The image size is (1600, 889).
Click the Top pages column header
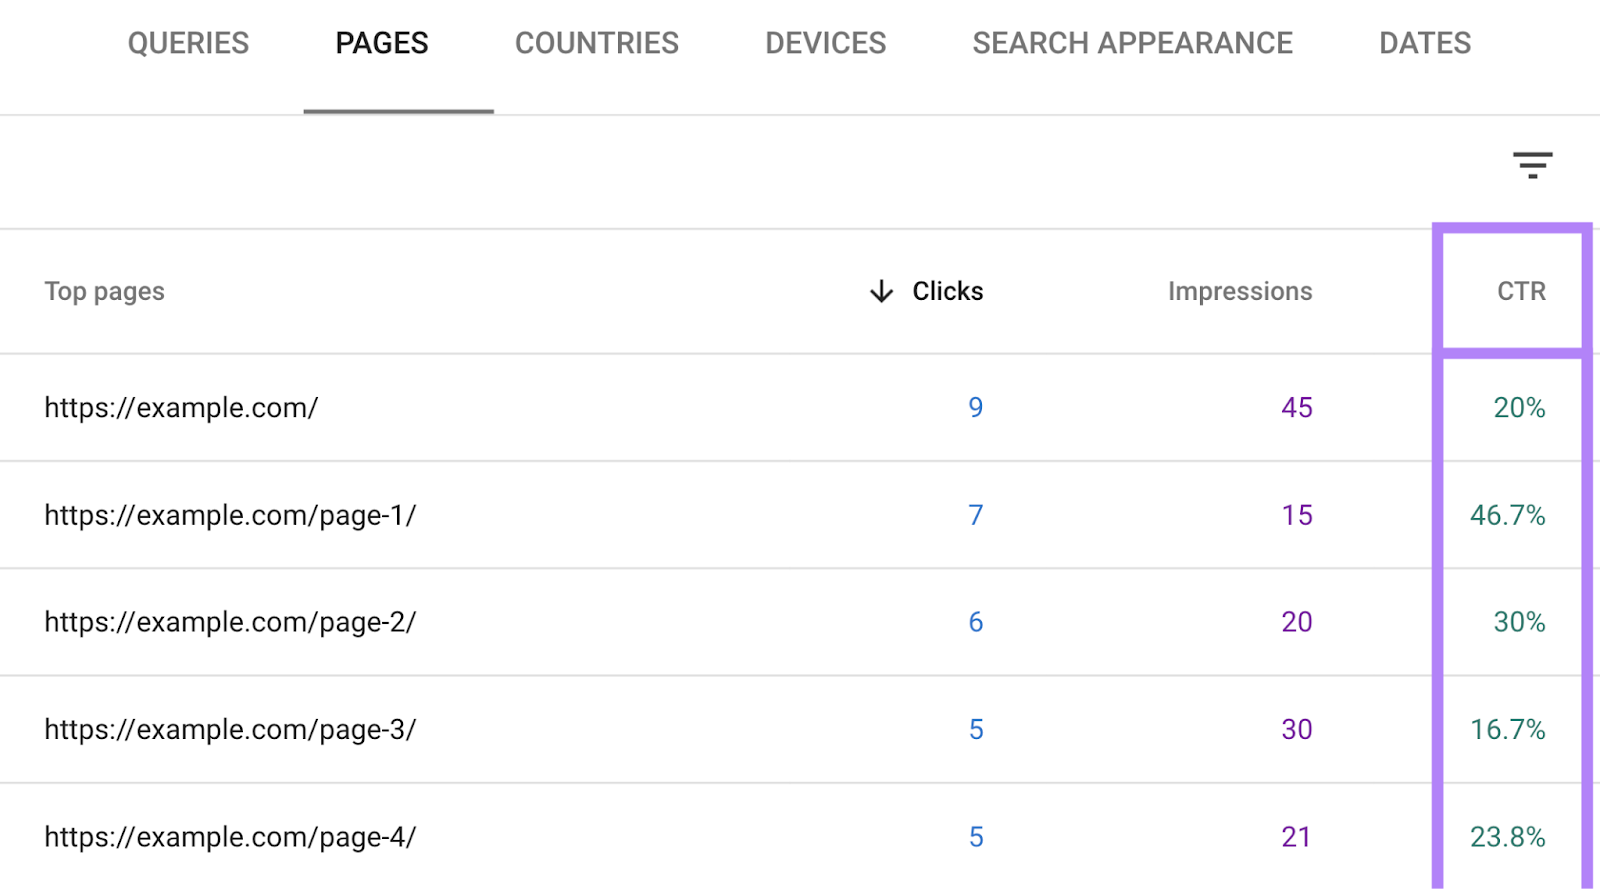click(104, 291)
